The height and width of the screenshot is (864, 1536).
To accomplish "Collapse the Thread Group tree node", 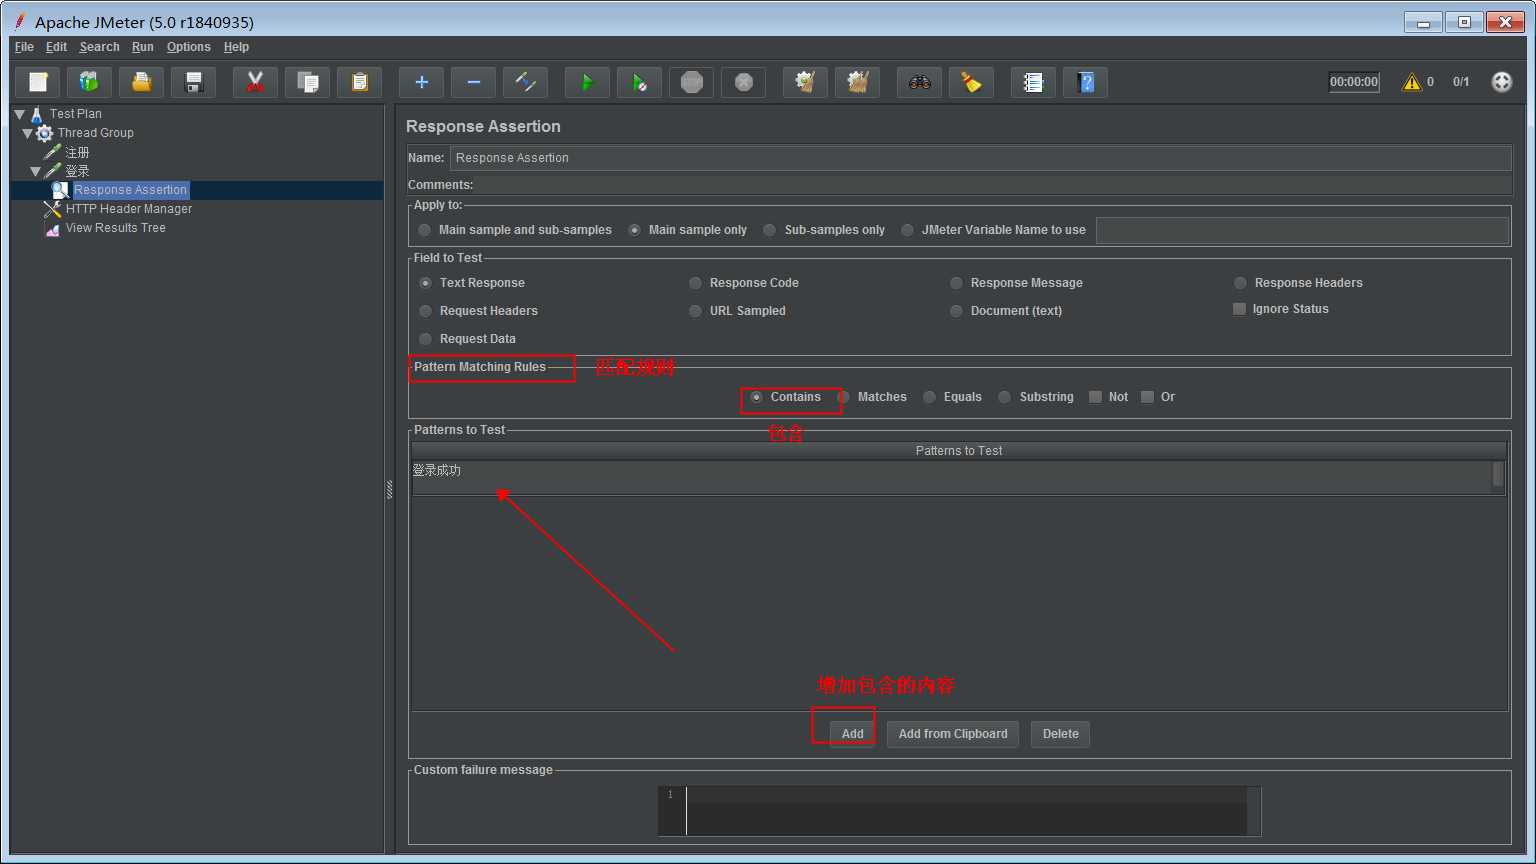I will coord(28,133).
